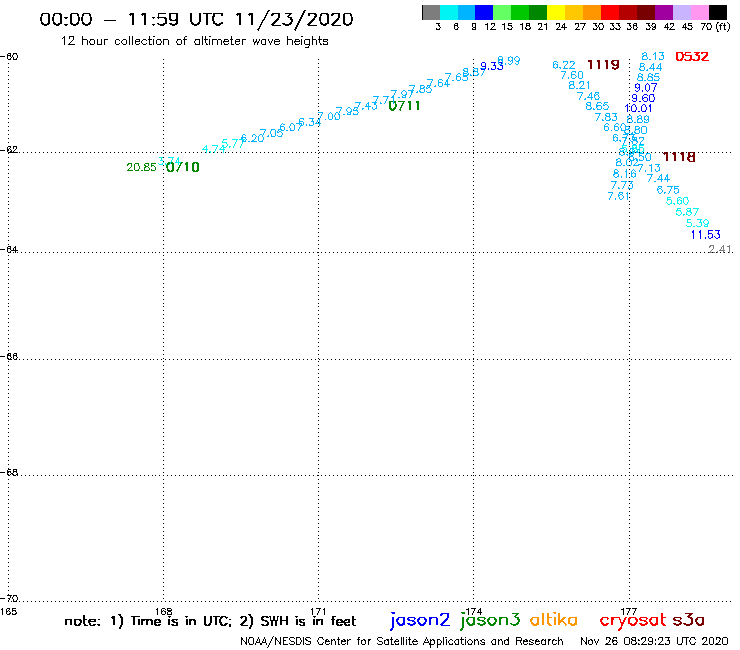Click the blue 9.33 wave height value
Viewport: 740px width, 650px height.
[x=492, y=66]
